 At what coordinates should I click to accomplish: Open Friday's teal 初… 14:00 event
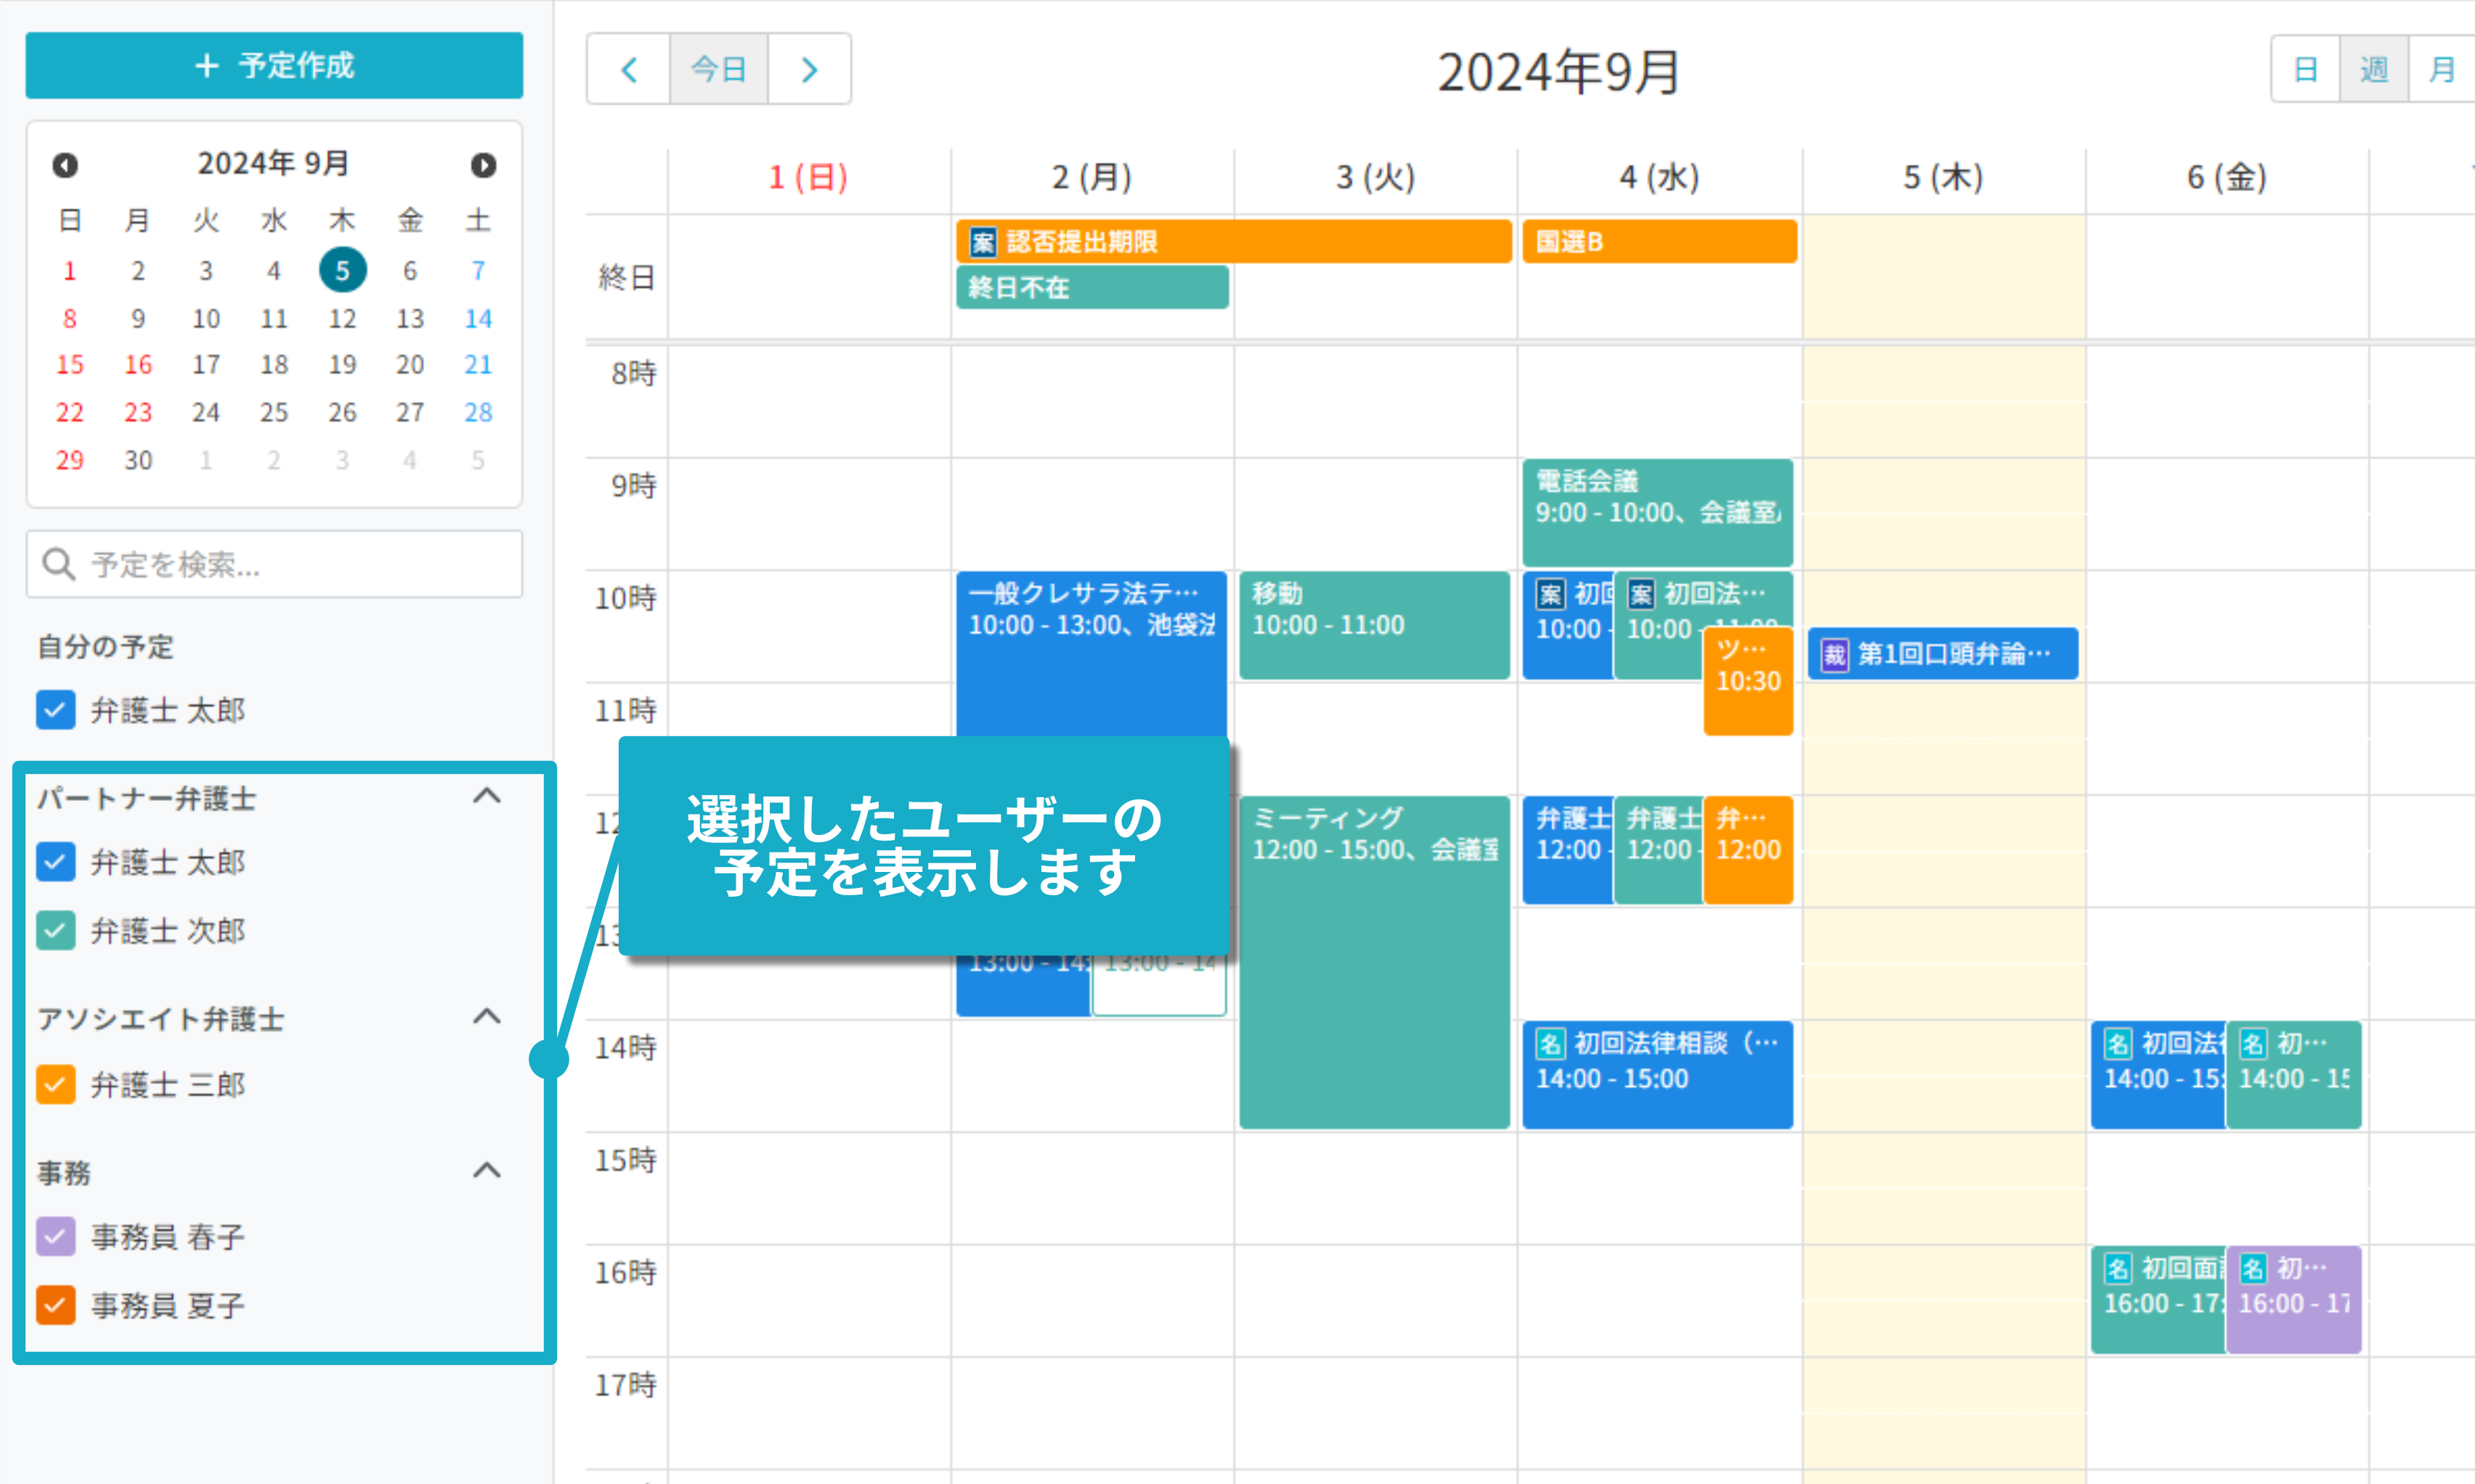pos(2294,1075)
